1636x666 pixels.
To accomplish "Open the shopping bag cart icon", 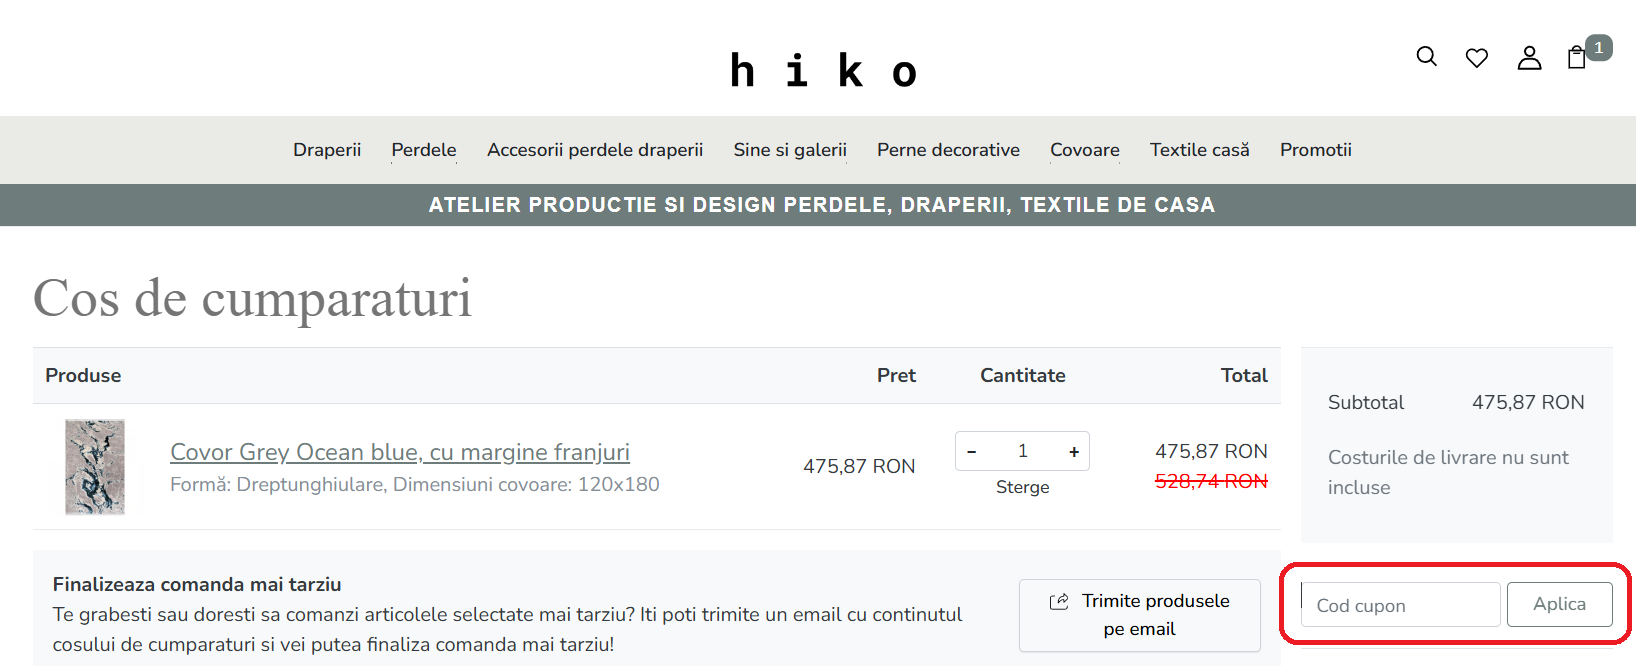I will tap(1577, 57).
